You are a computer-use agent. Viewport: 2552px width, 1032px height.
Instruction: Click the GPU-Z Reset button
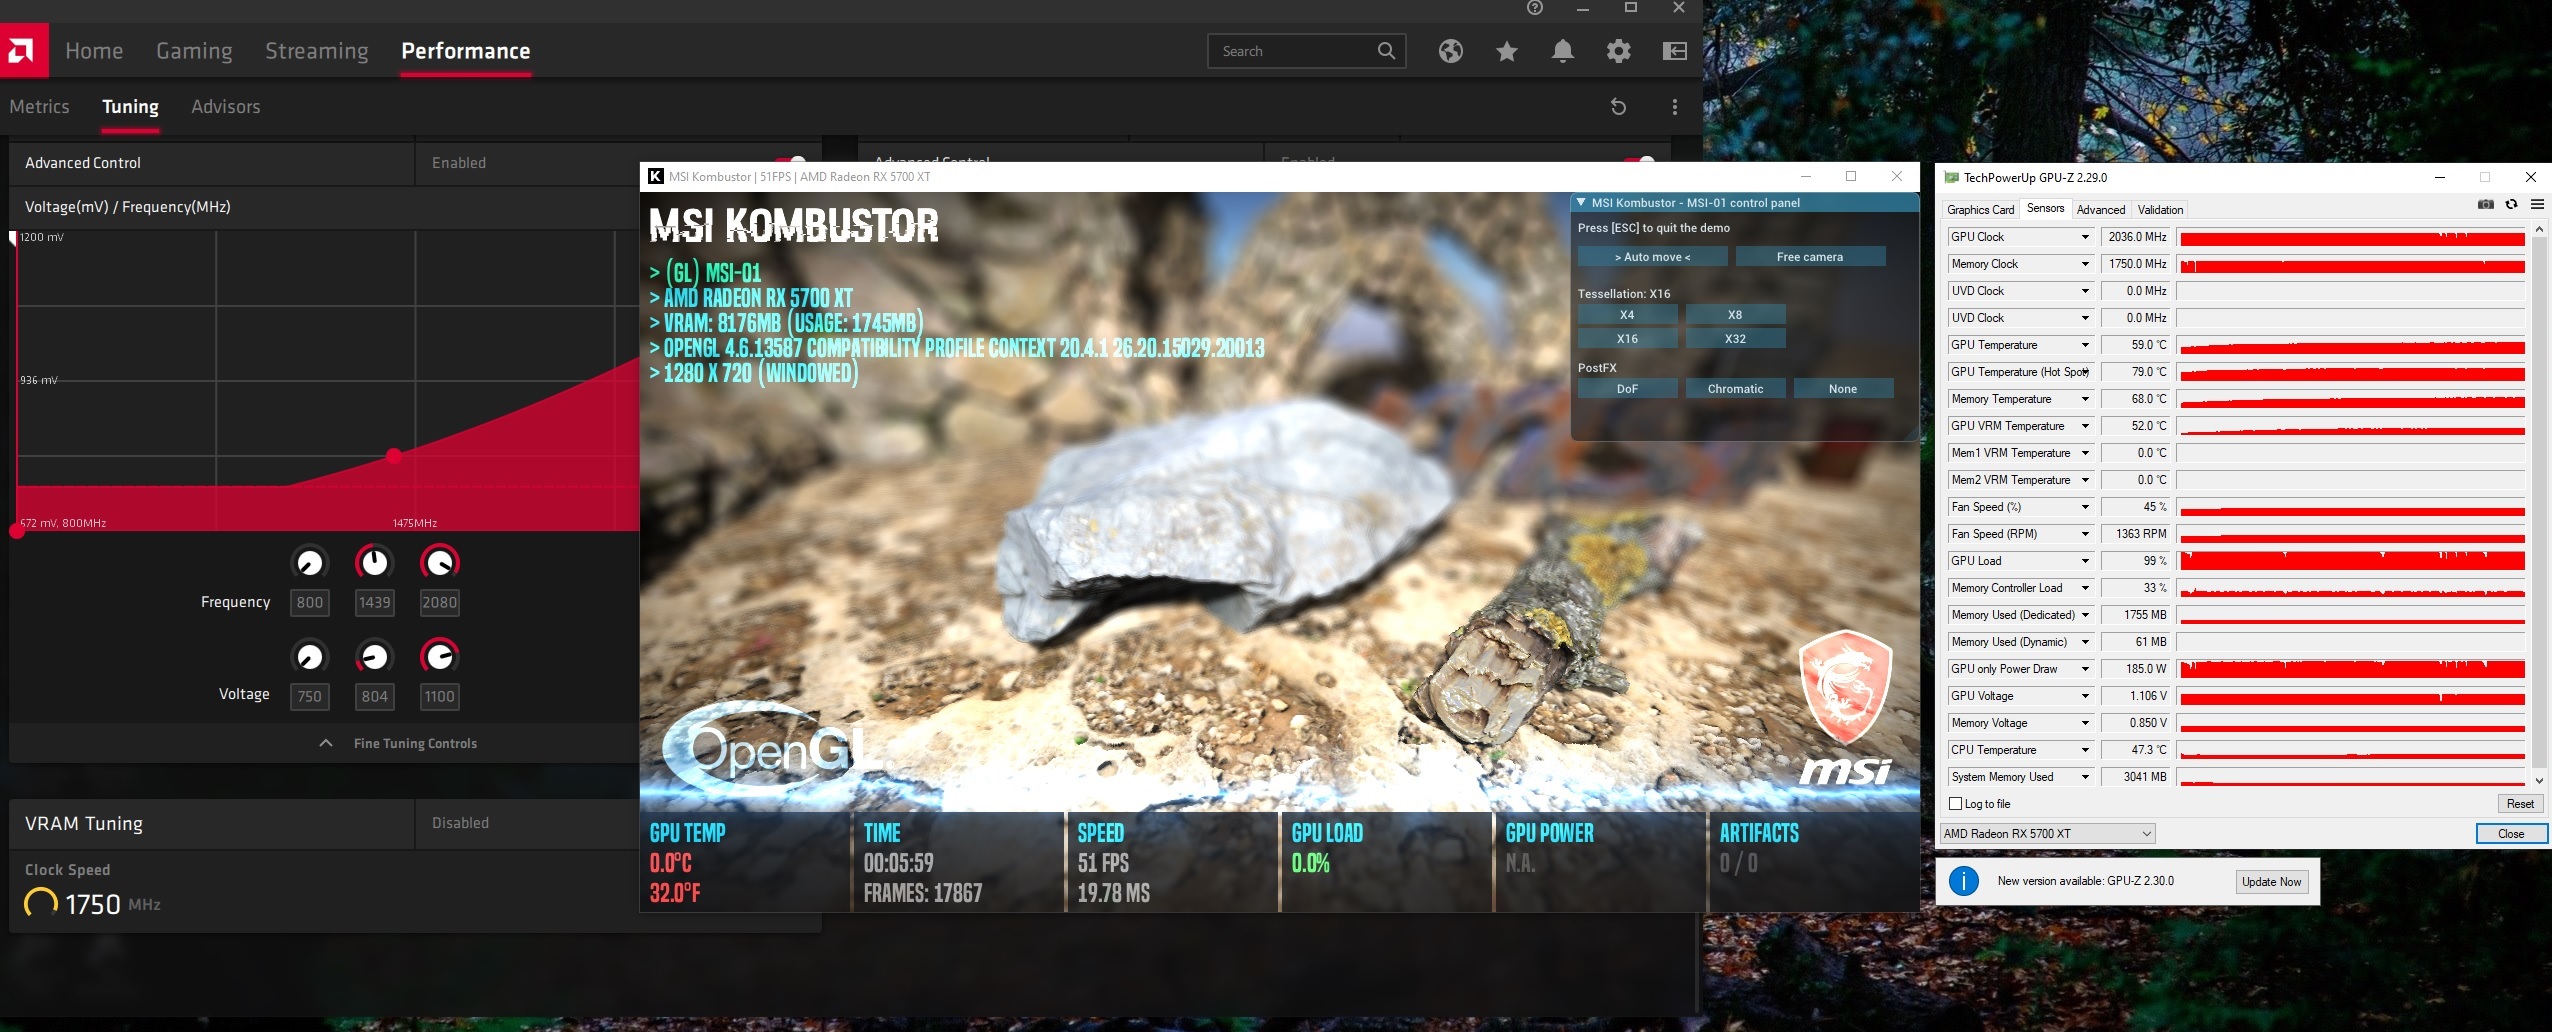2520,804
